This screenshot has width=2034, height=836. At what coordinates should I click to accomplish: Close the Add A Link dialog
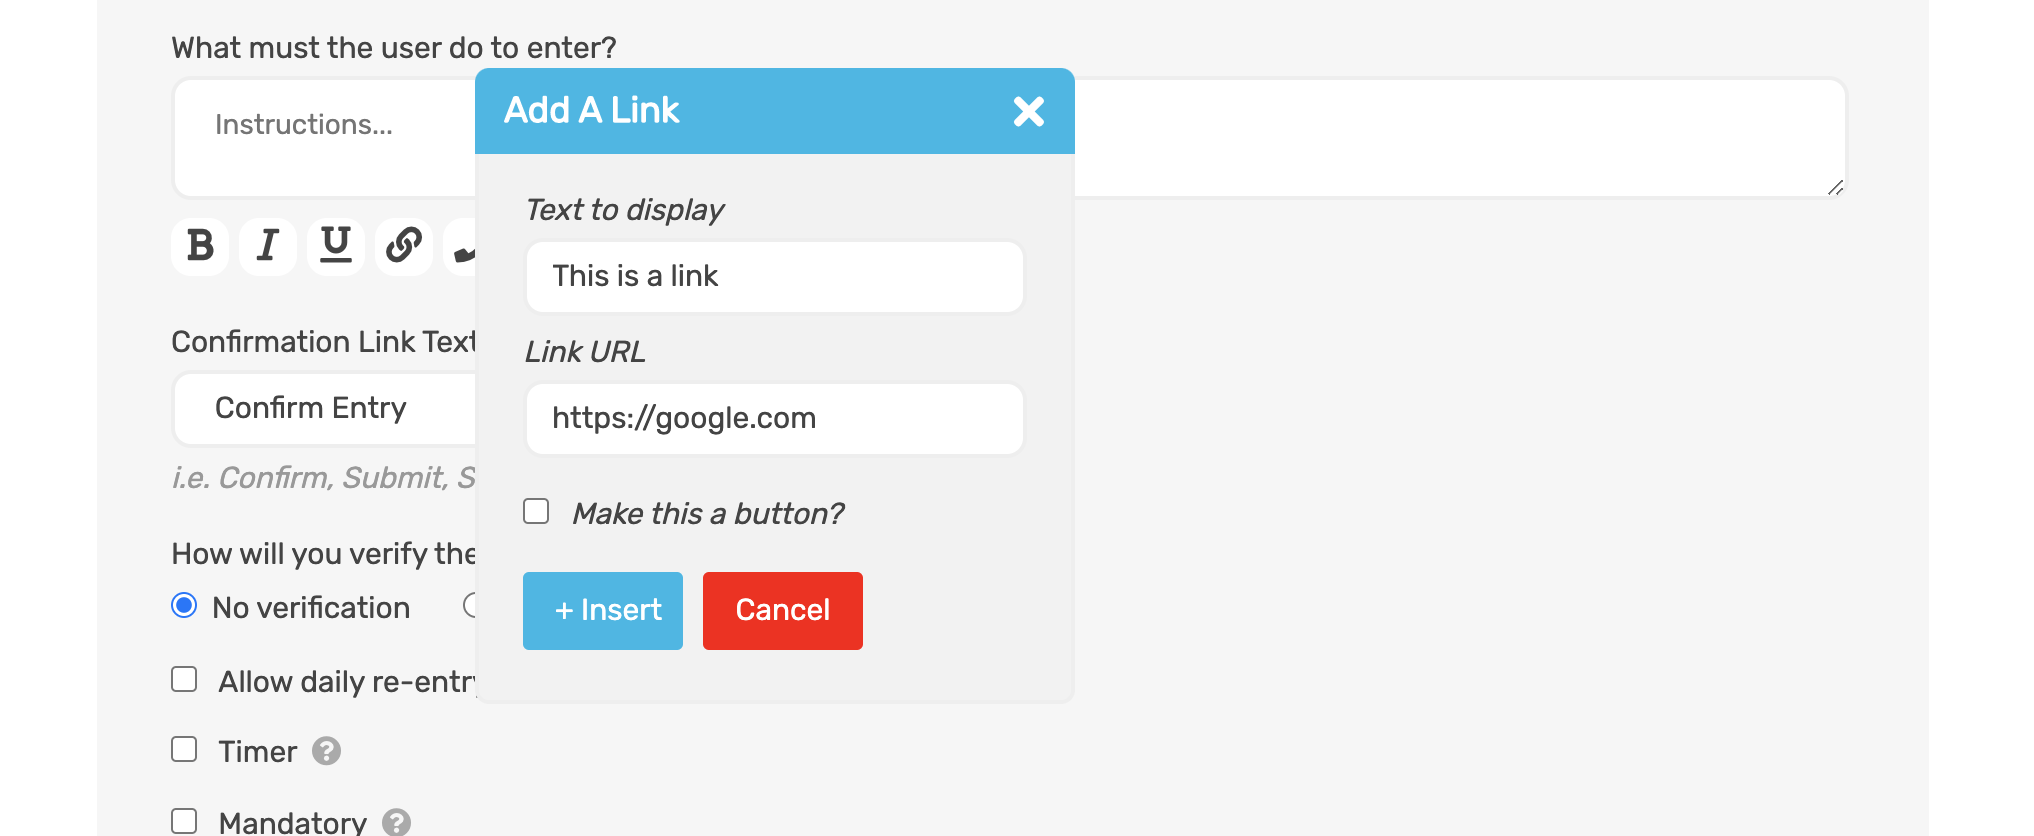(x=1029, y=112)
